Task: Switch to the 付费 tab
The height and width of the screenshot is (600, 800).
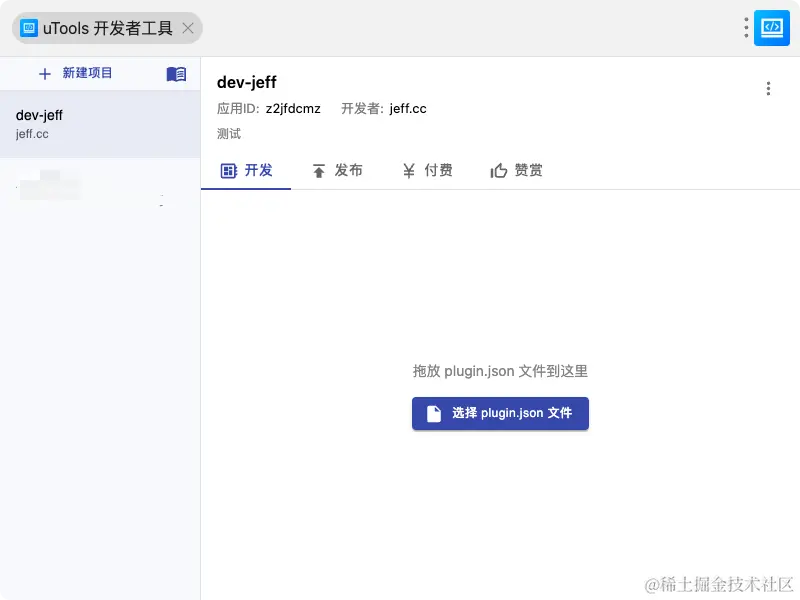Action: tap(427, 170)
